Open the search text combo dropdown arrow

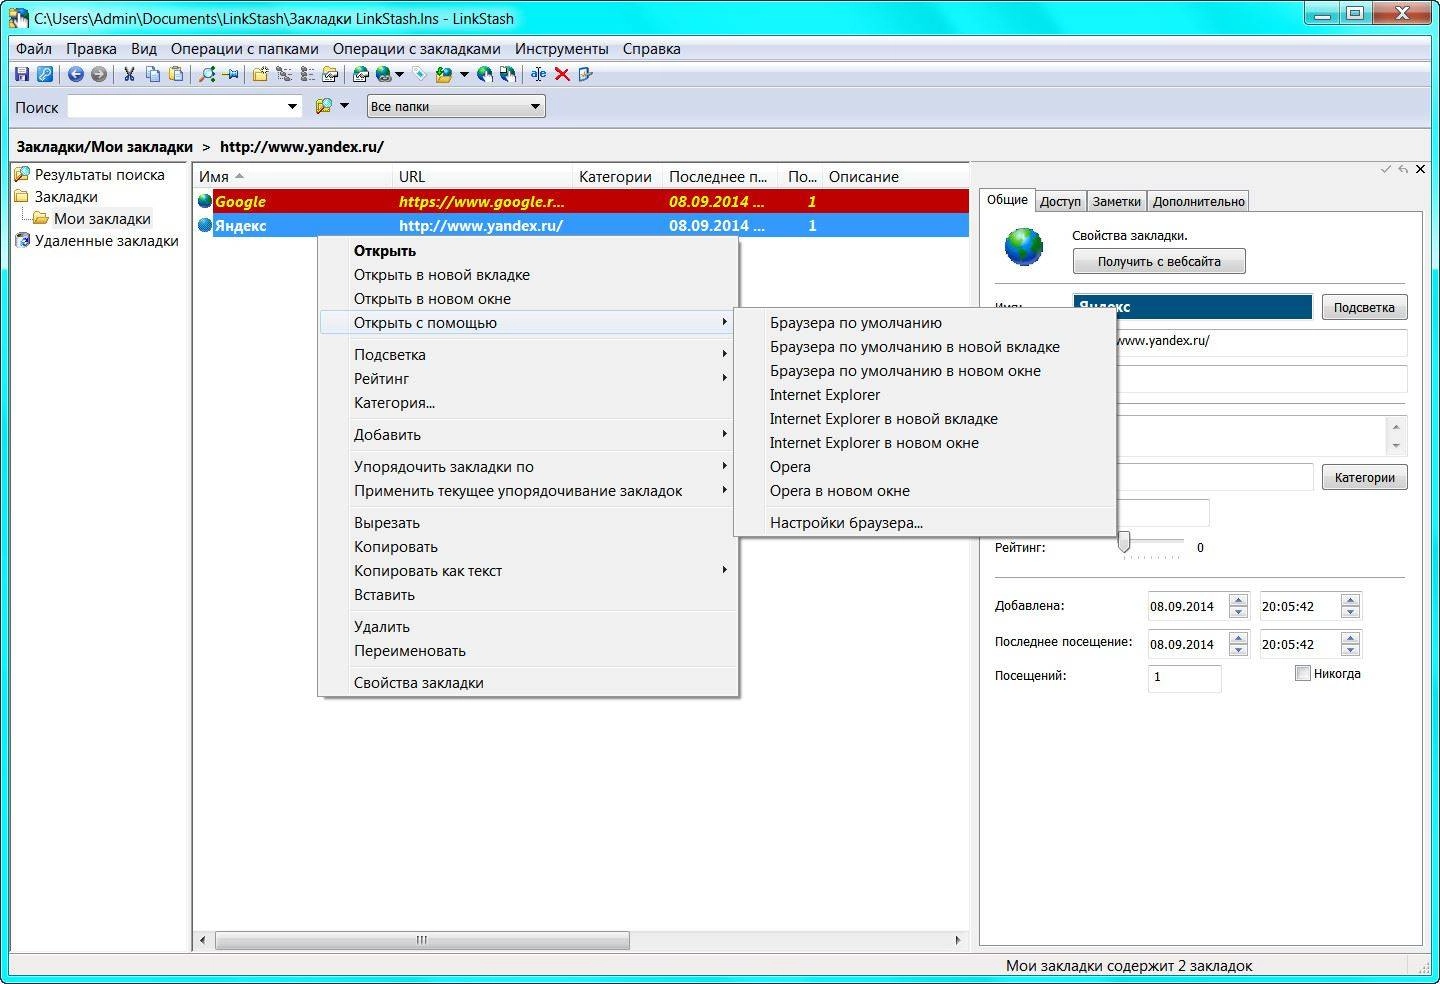tap(292, 106)
